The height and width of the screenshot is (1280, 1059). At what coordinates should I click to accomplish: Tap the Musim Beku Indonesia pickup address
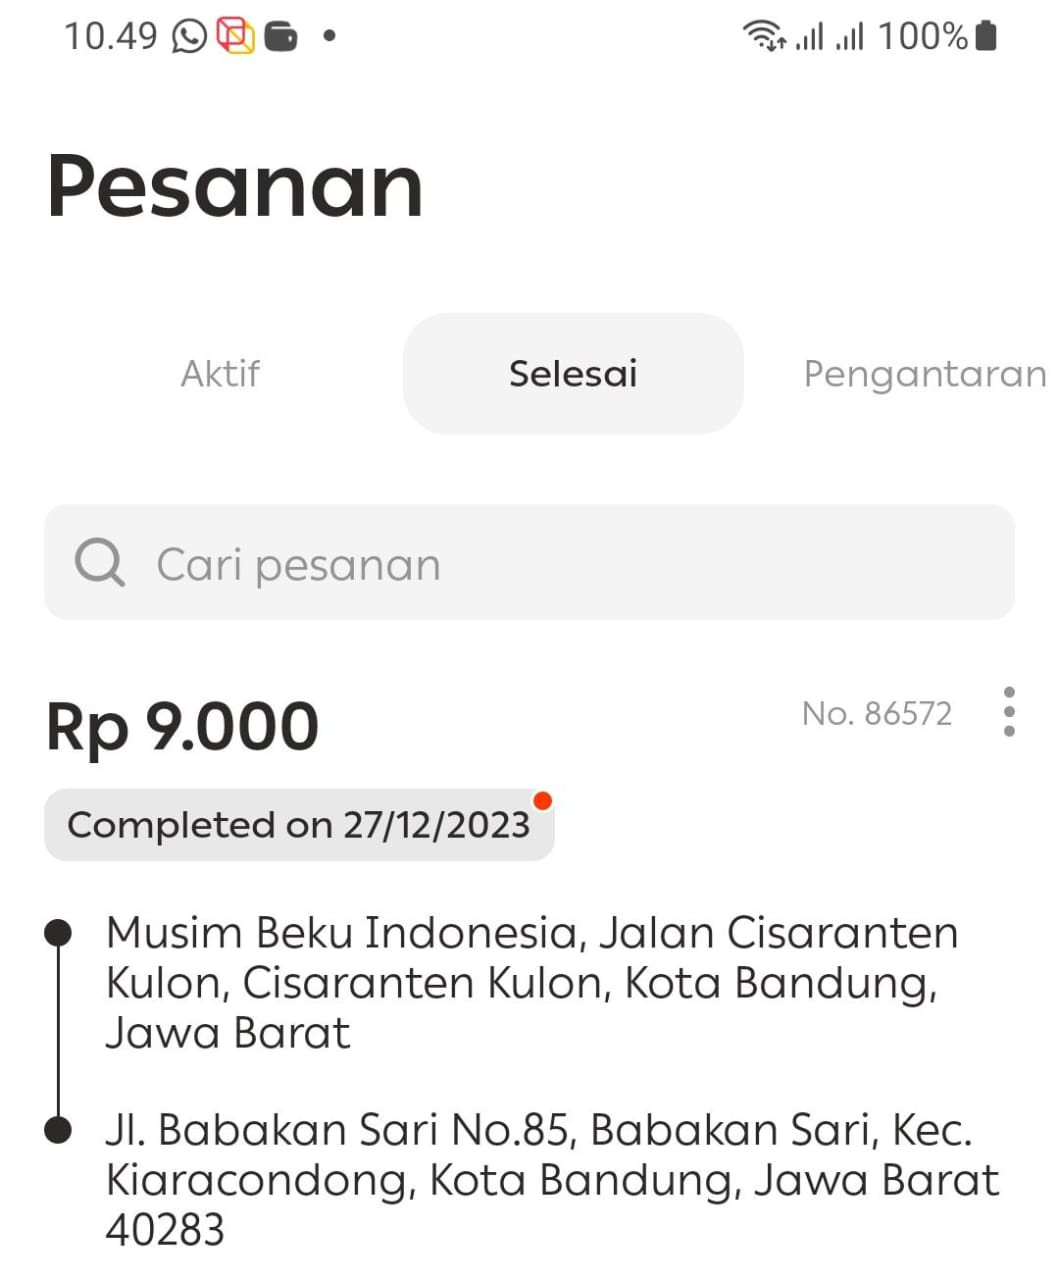pyautogui.click(x=530, y=982)
